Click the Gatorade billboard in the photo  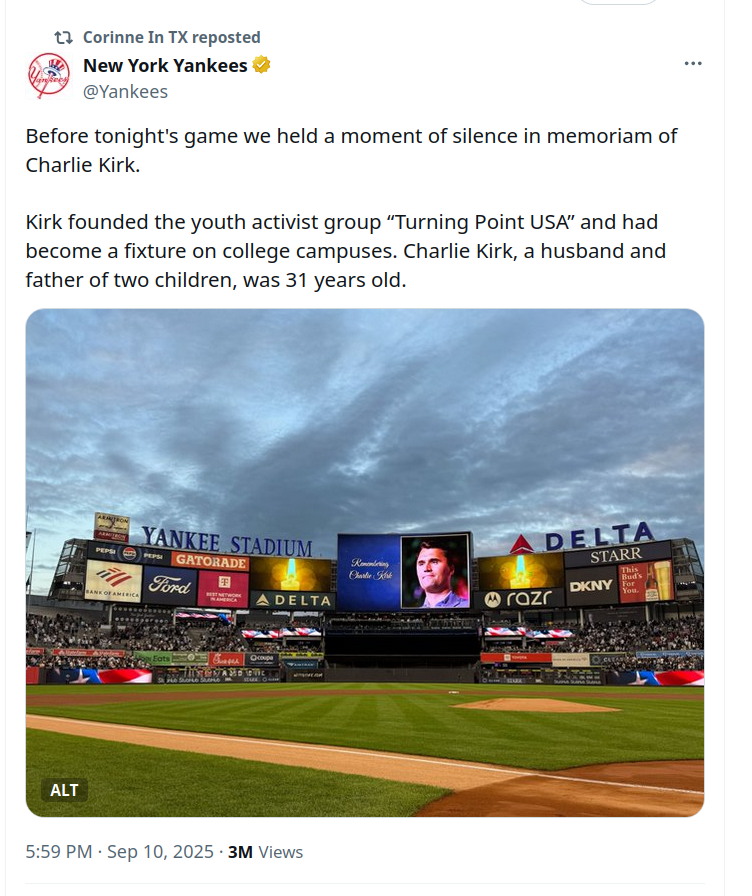tap(210, 561)
